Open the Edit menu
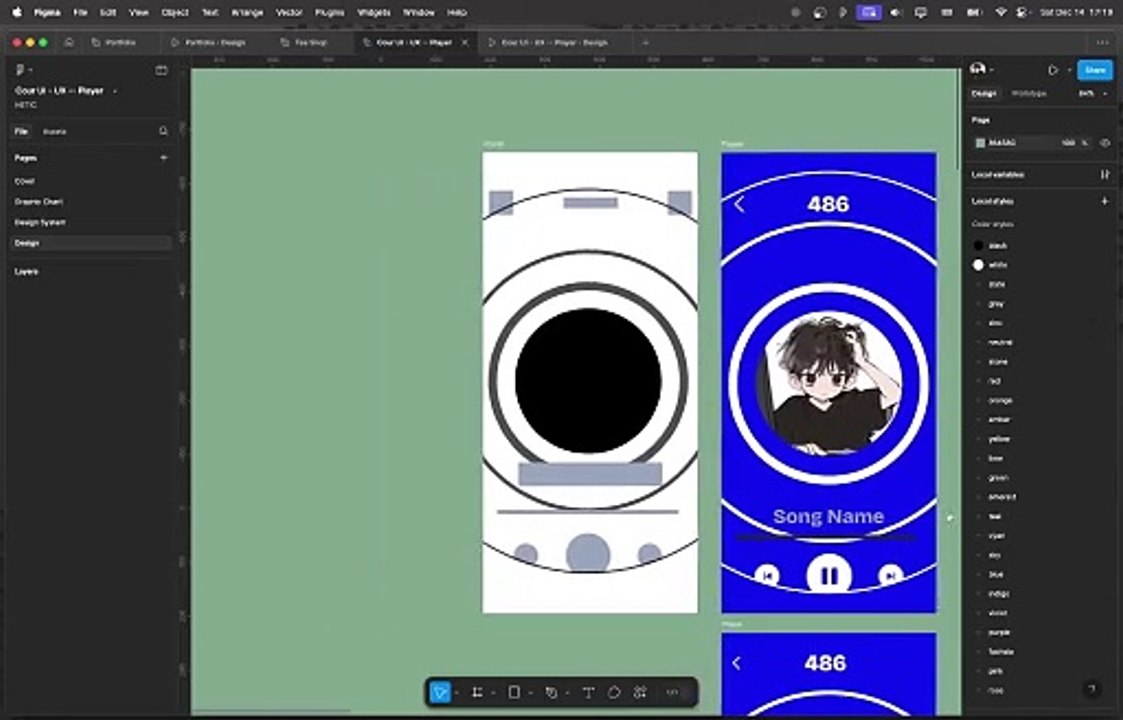Image resolution: width=1123 pixels, height=720 pixels. tap(107, 12)
